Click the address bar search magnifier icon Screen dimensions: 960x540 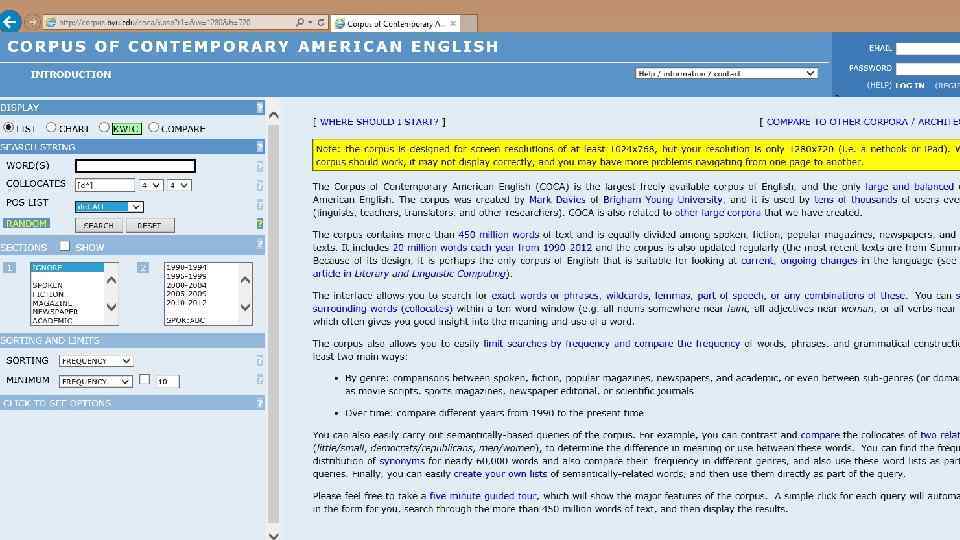click(299, 23)
